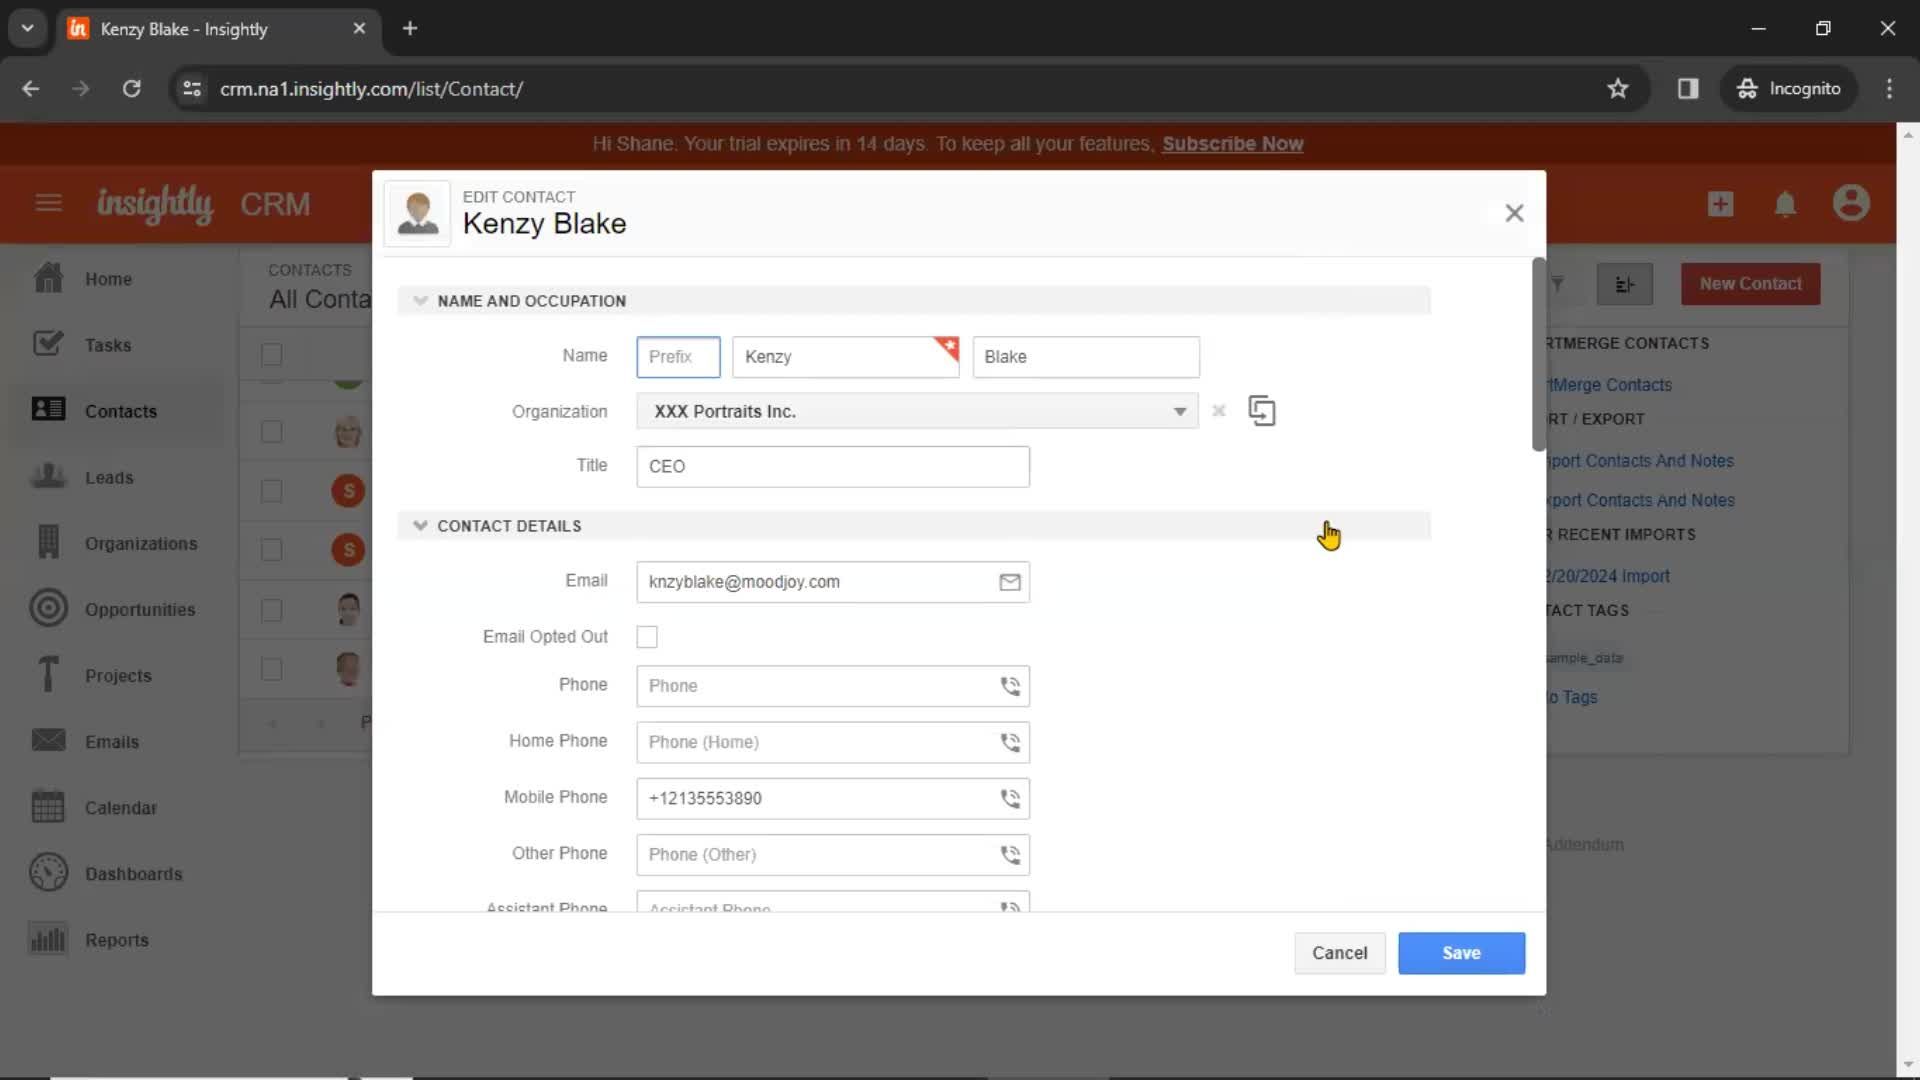
Task: Click the Subscribe Now trial link
Action: [x=1232, y=142]
